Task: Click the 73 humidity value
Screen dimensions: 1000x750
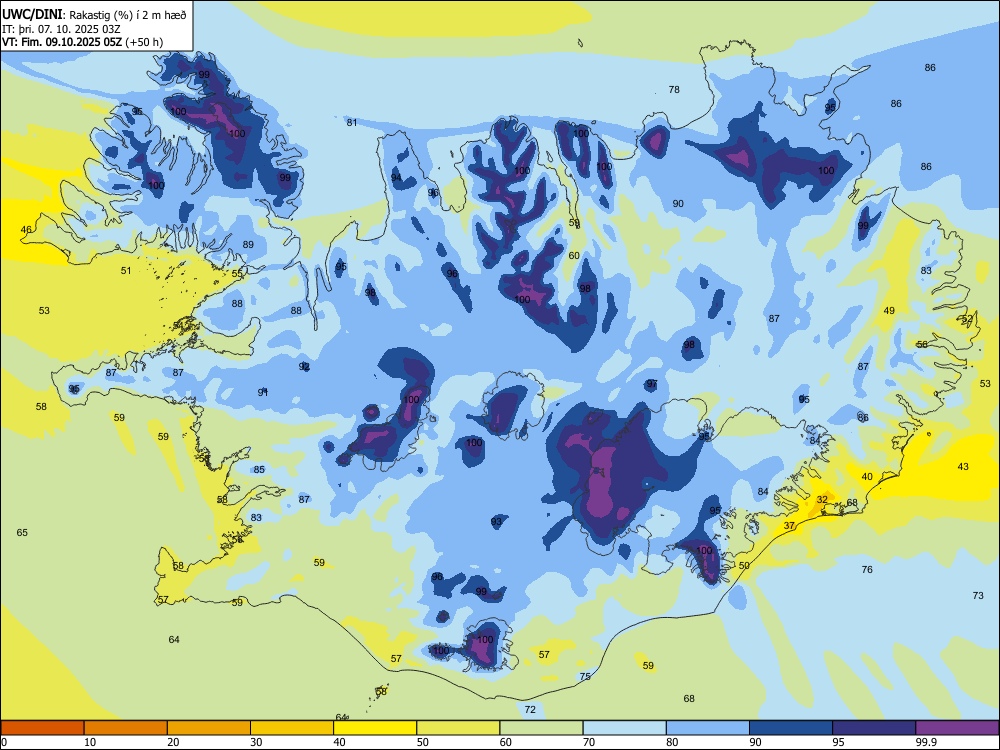Action: [978, 595]
